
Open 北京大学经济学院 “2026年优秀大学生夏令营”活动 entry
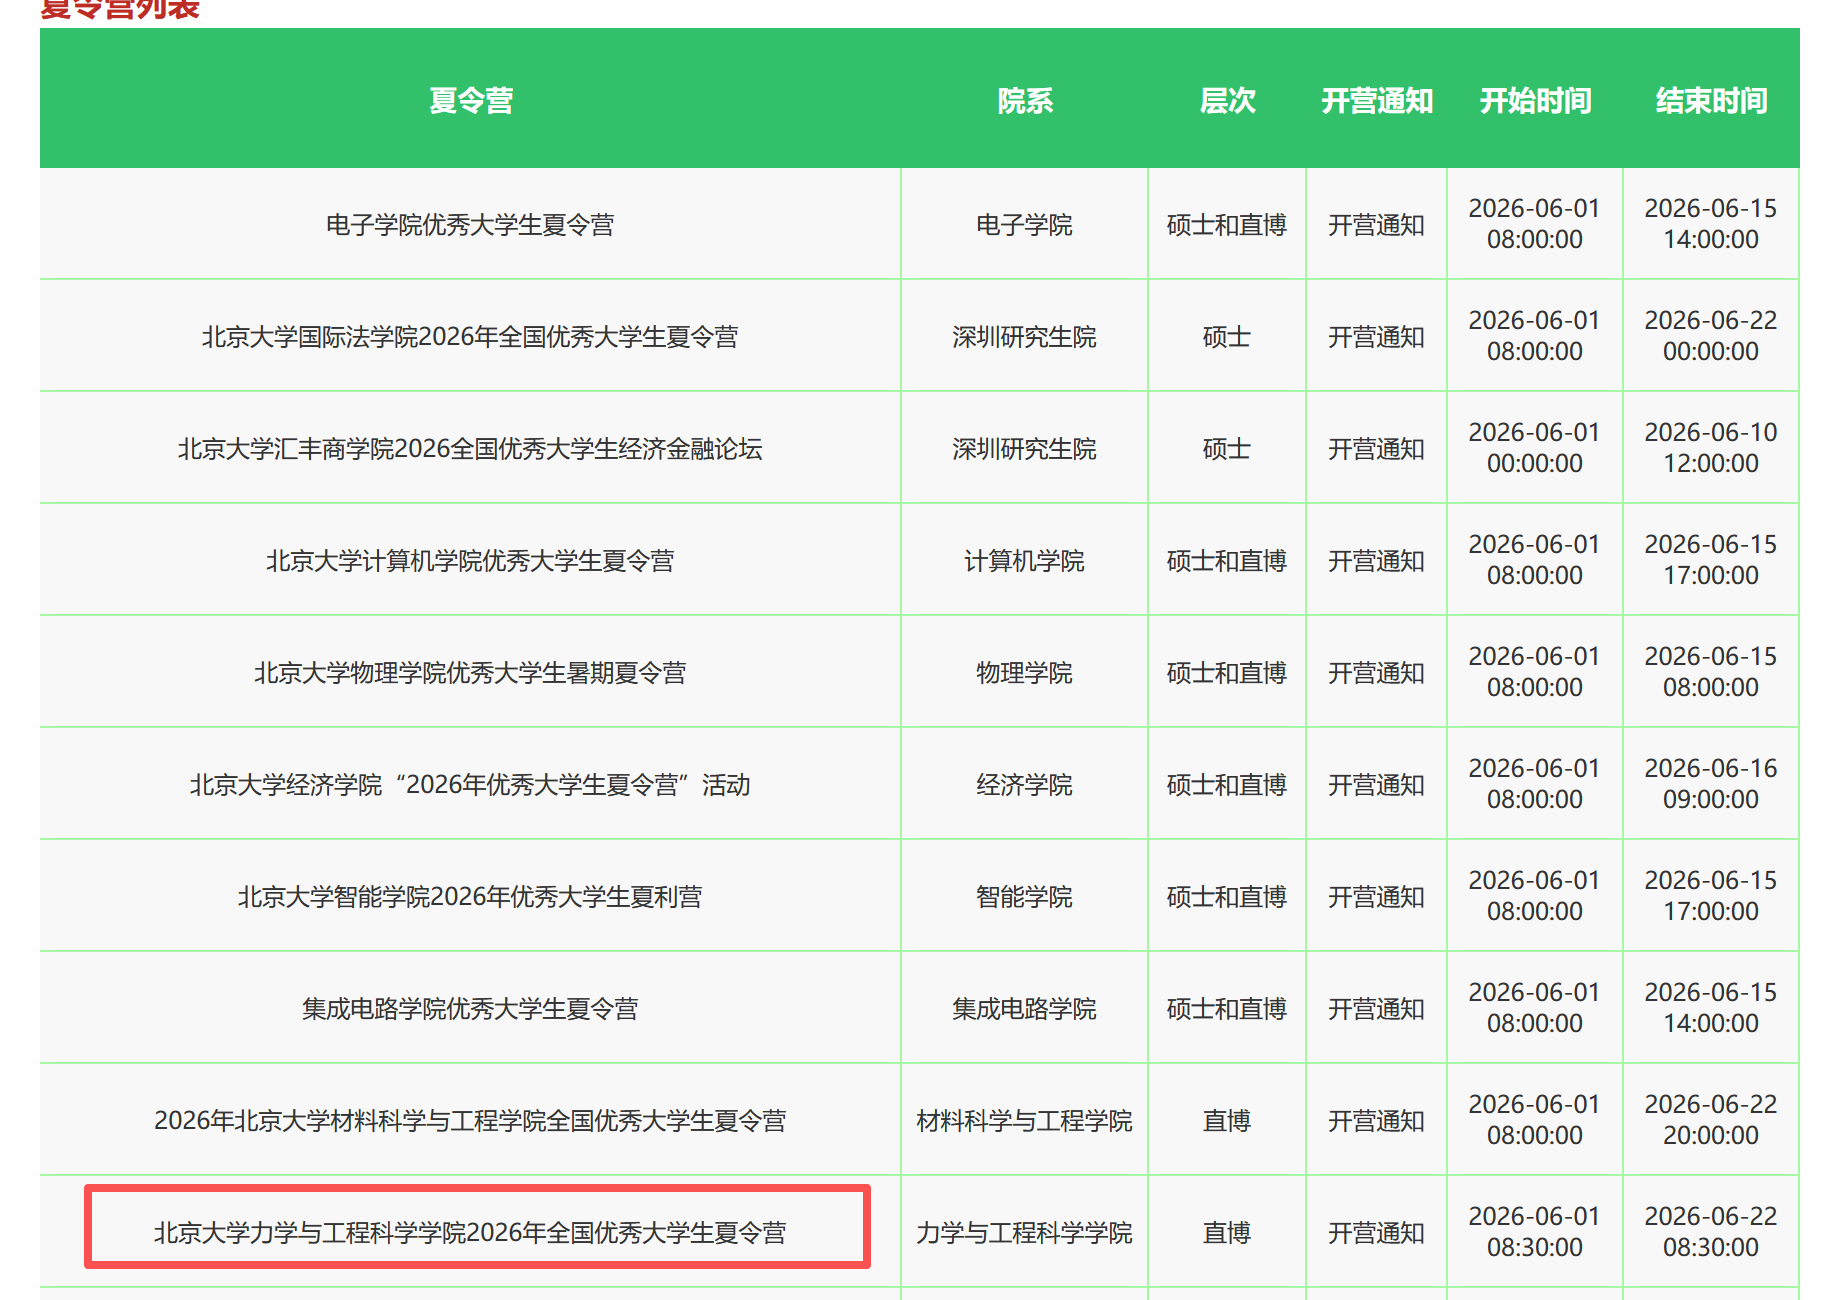click(470, 785)
